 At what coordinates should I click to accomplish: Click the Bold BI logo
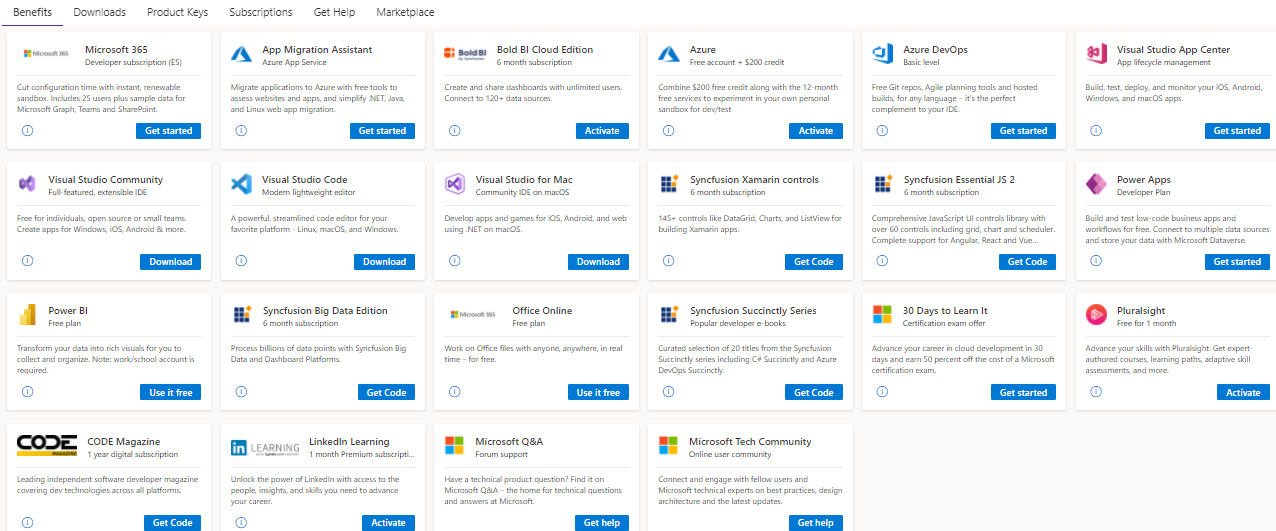tap(465, 53)
